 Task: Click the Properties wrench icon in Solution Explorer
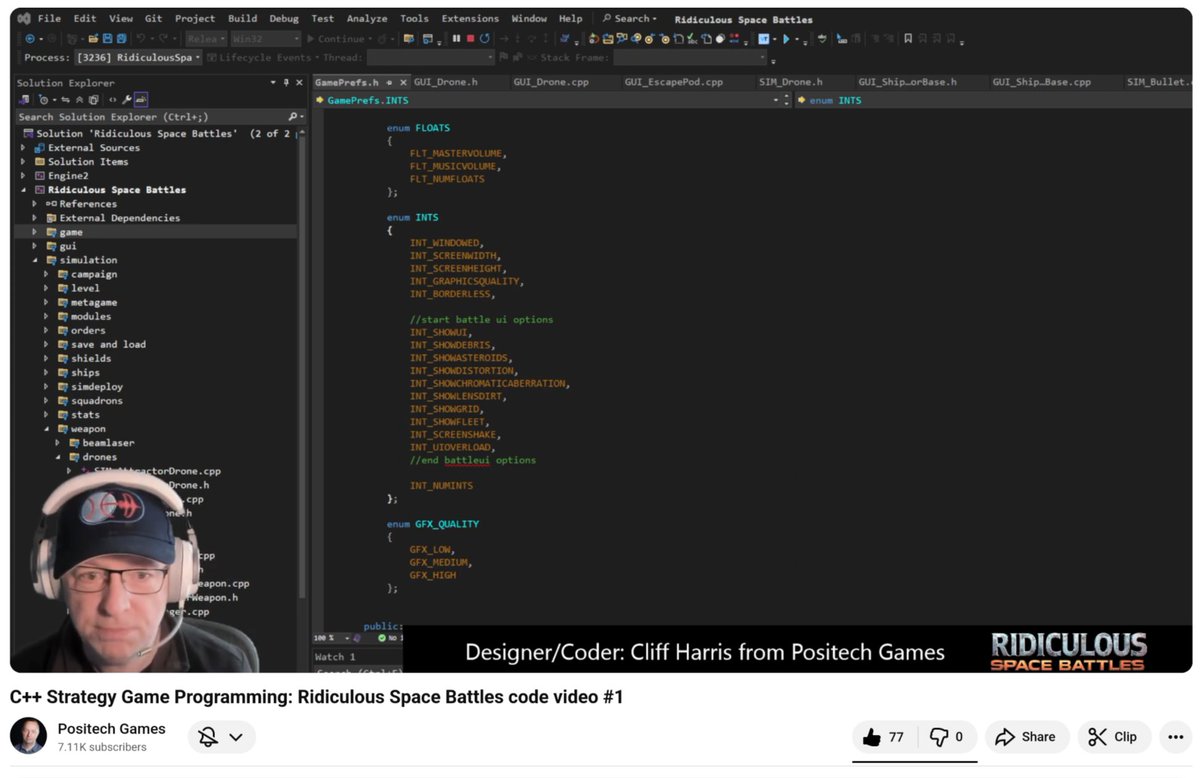(127, 99)
